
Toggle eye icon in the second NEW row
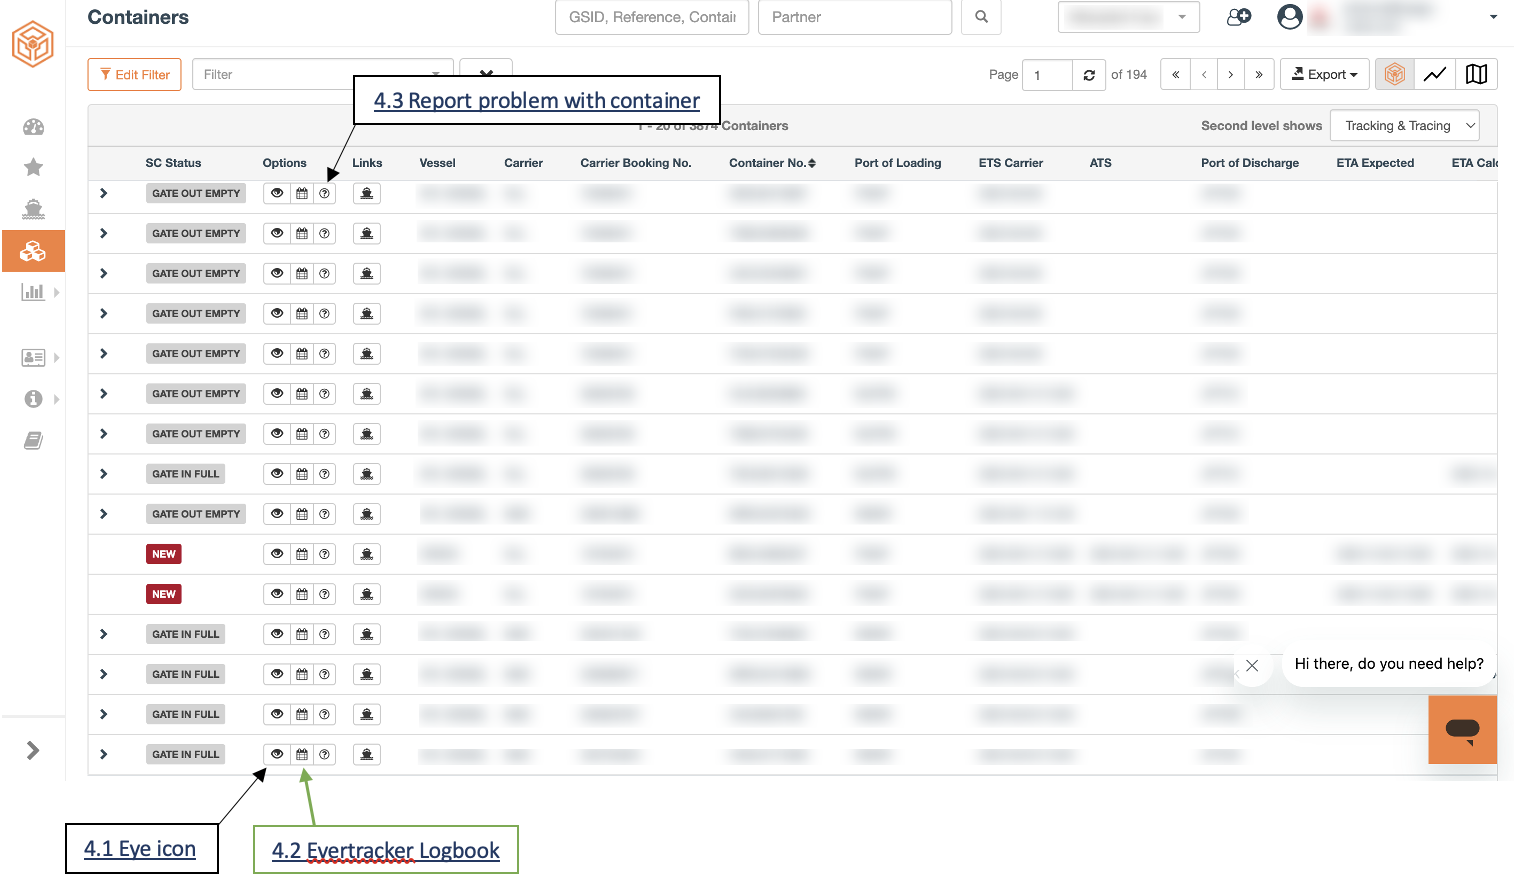(277, 594)
